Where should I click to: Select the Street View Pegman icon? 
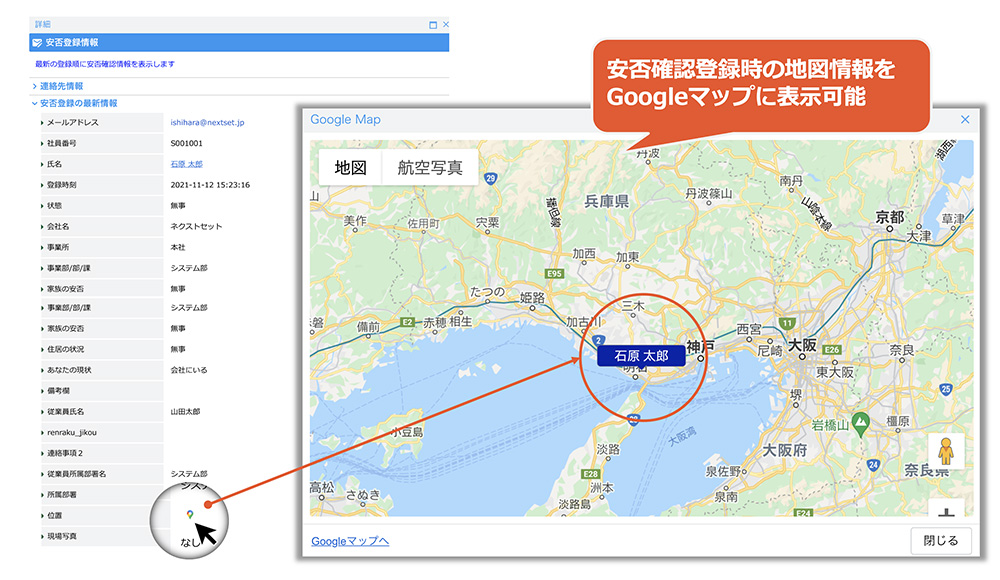click(x=945, y=451)
